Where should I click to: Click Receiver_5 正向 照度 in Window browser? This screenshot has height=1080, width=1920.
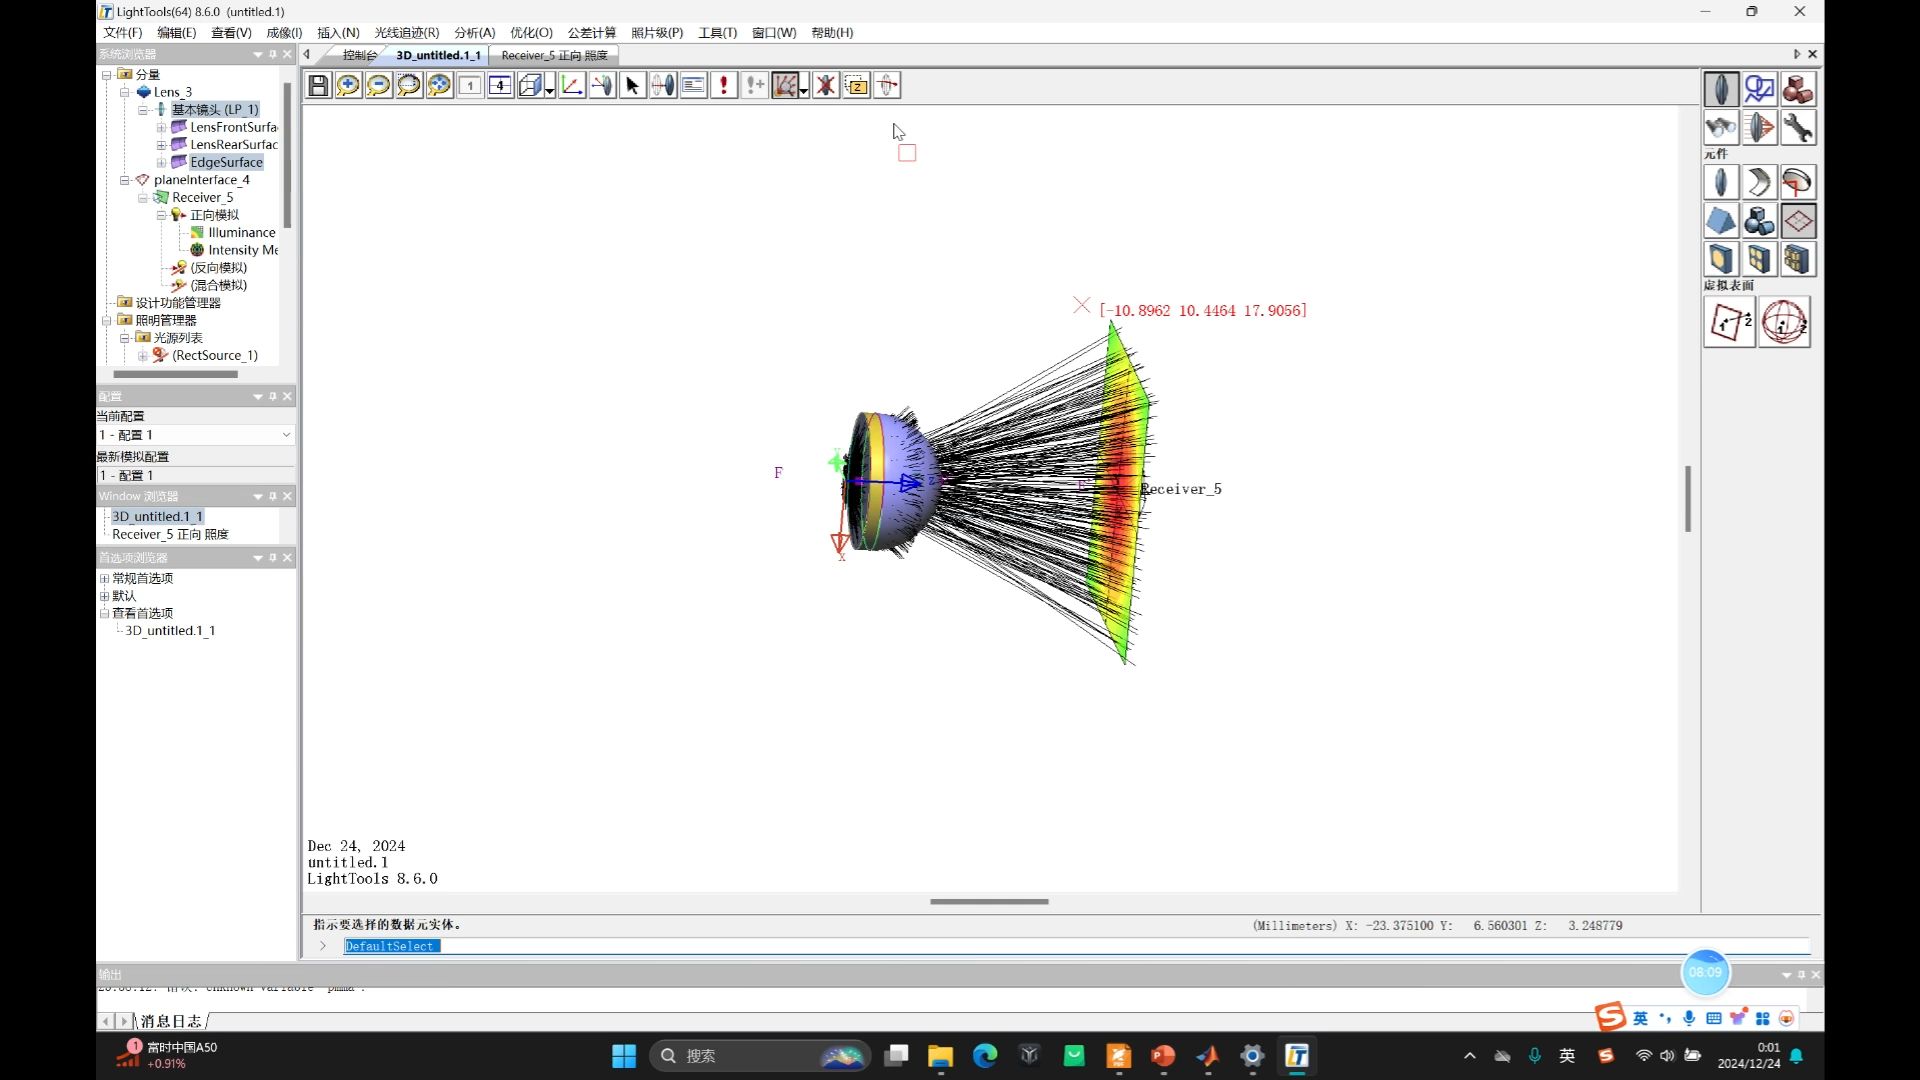170,534
